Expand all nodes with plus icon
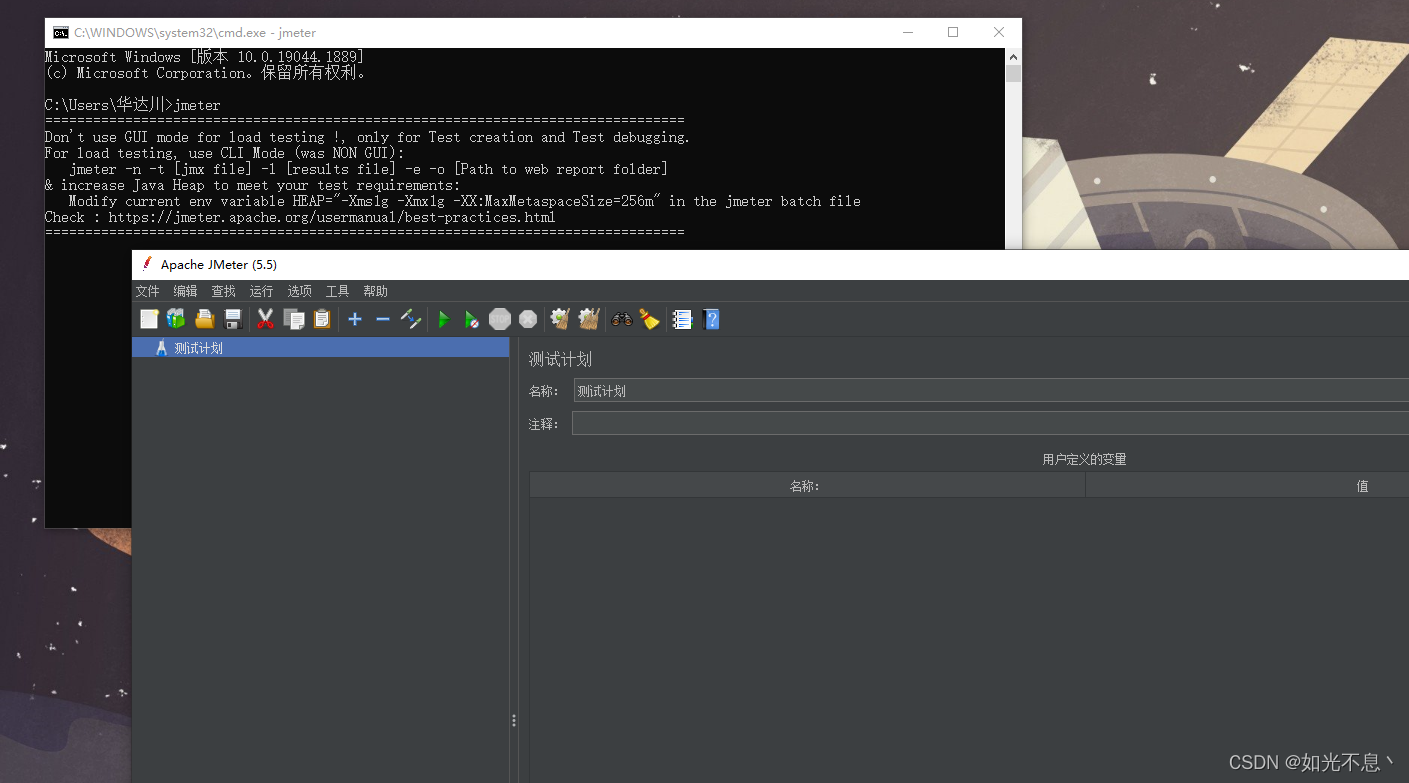 coord(355,319)
